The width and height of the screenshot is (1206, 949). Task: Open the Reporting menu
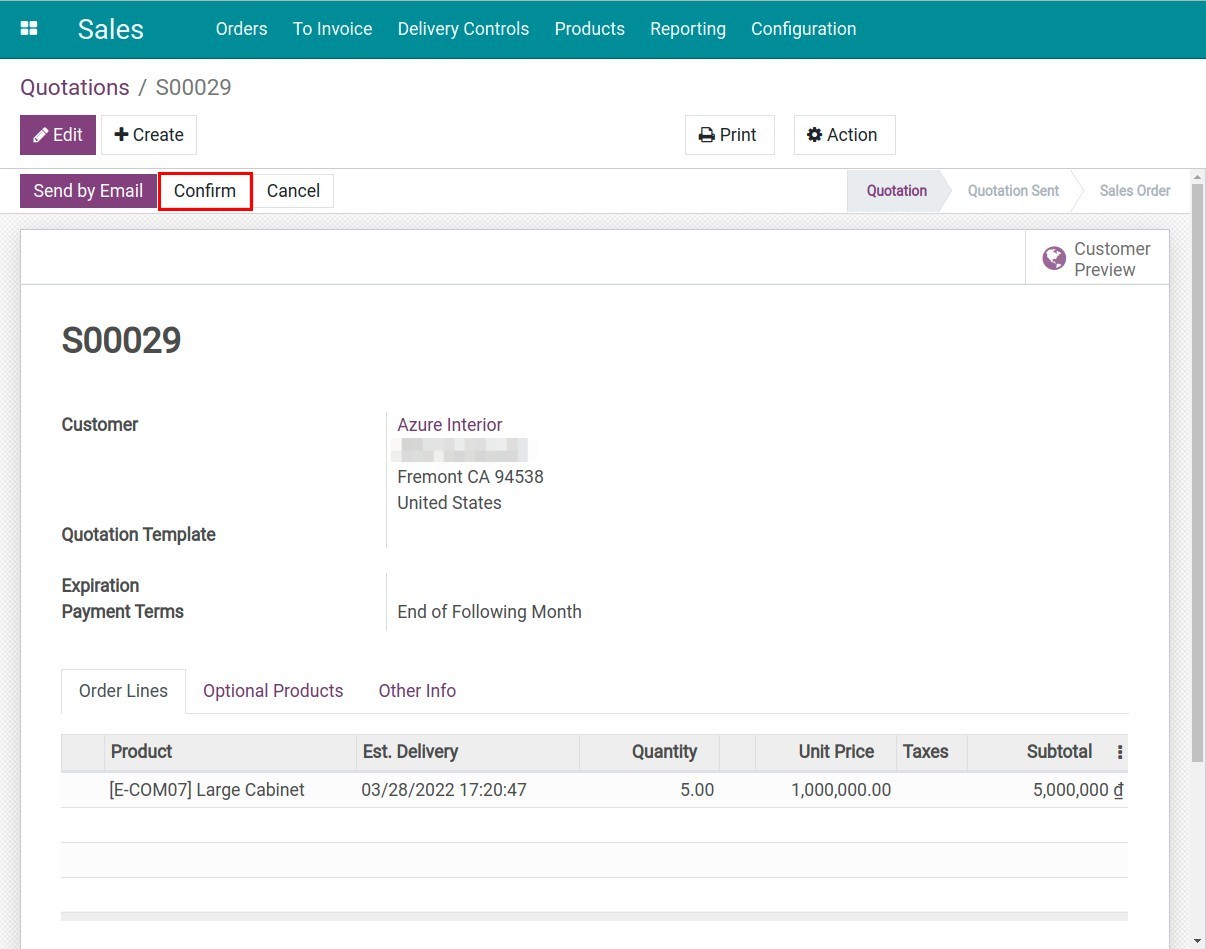688,29
